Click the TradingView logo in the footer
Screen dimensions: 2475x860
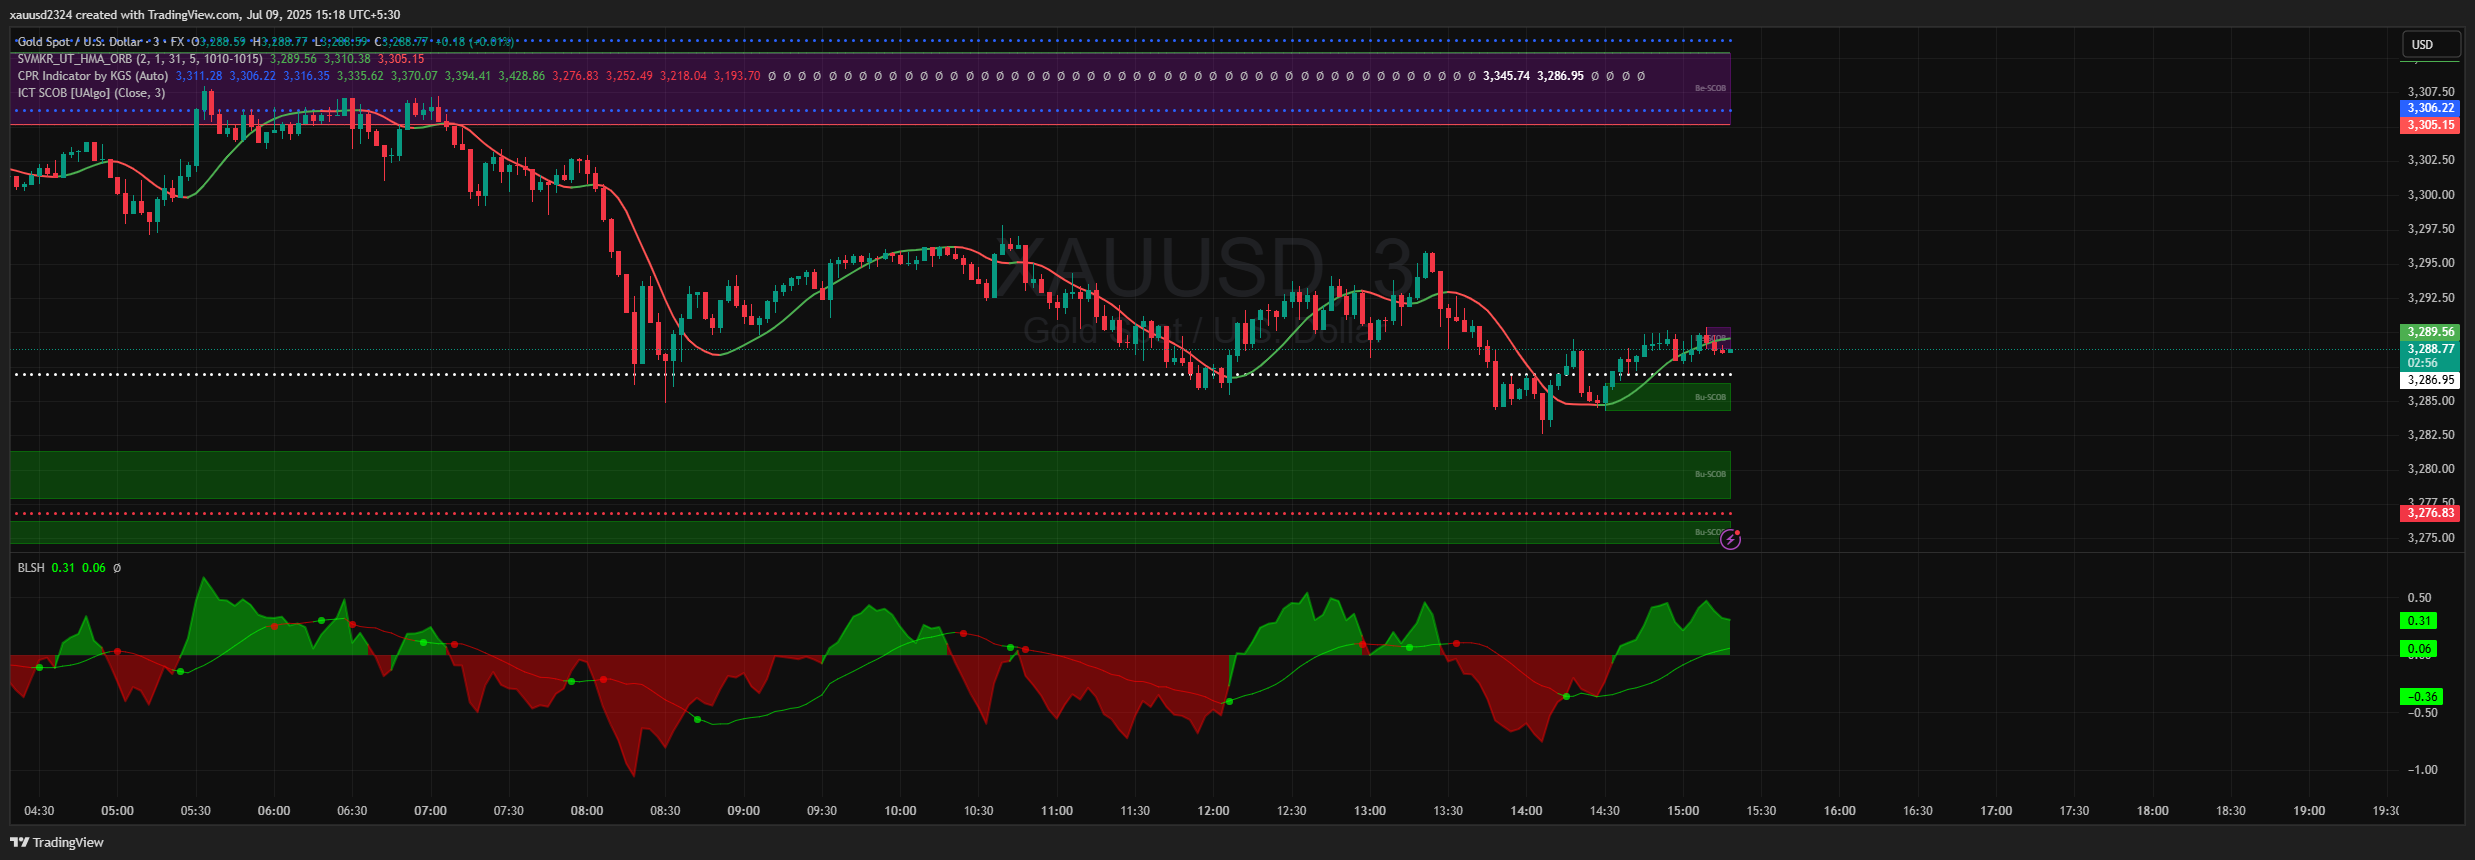[57, 842]
